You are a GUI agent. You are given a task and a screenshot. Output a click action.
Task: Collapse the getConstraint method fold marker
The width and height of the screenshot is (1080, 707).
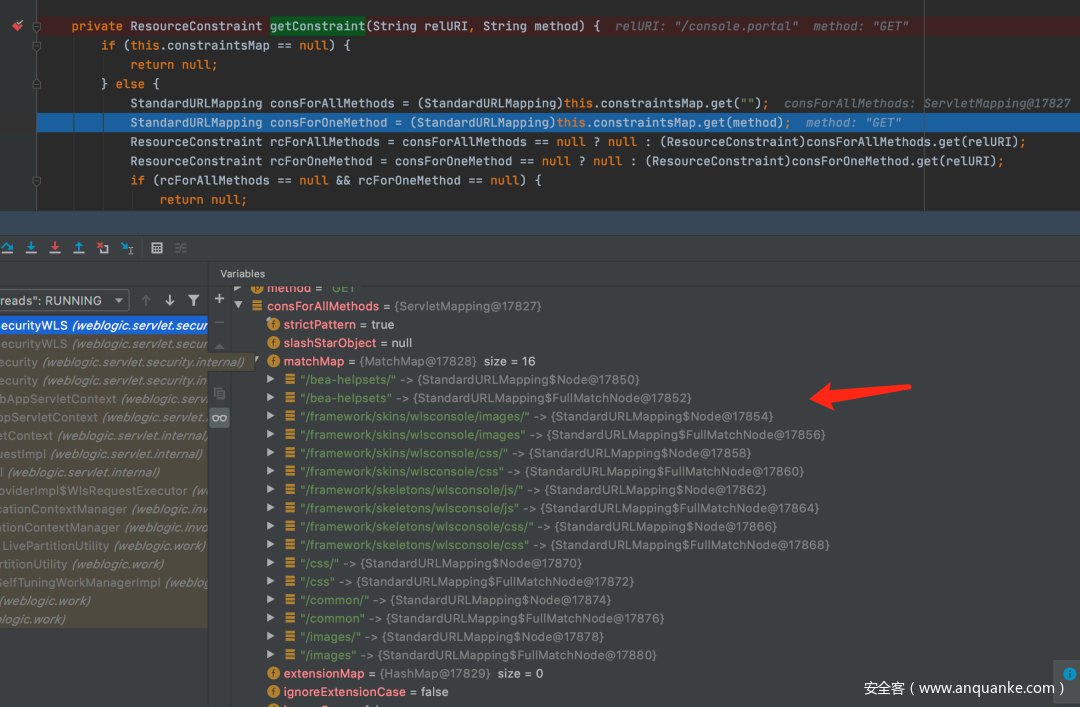click(x=37, y=26)
